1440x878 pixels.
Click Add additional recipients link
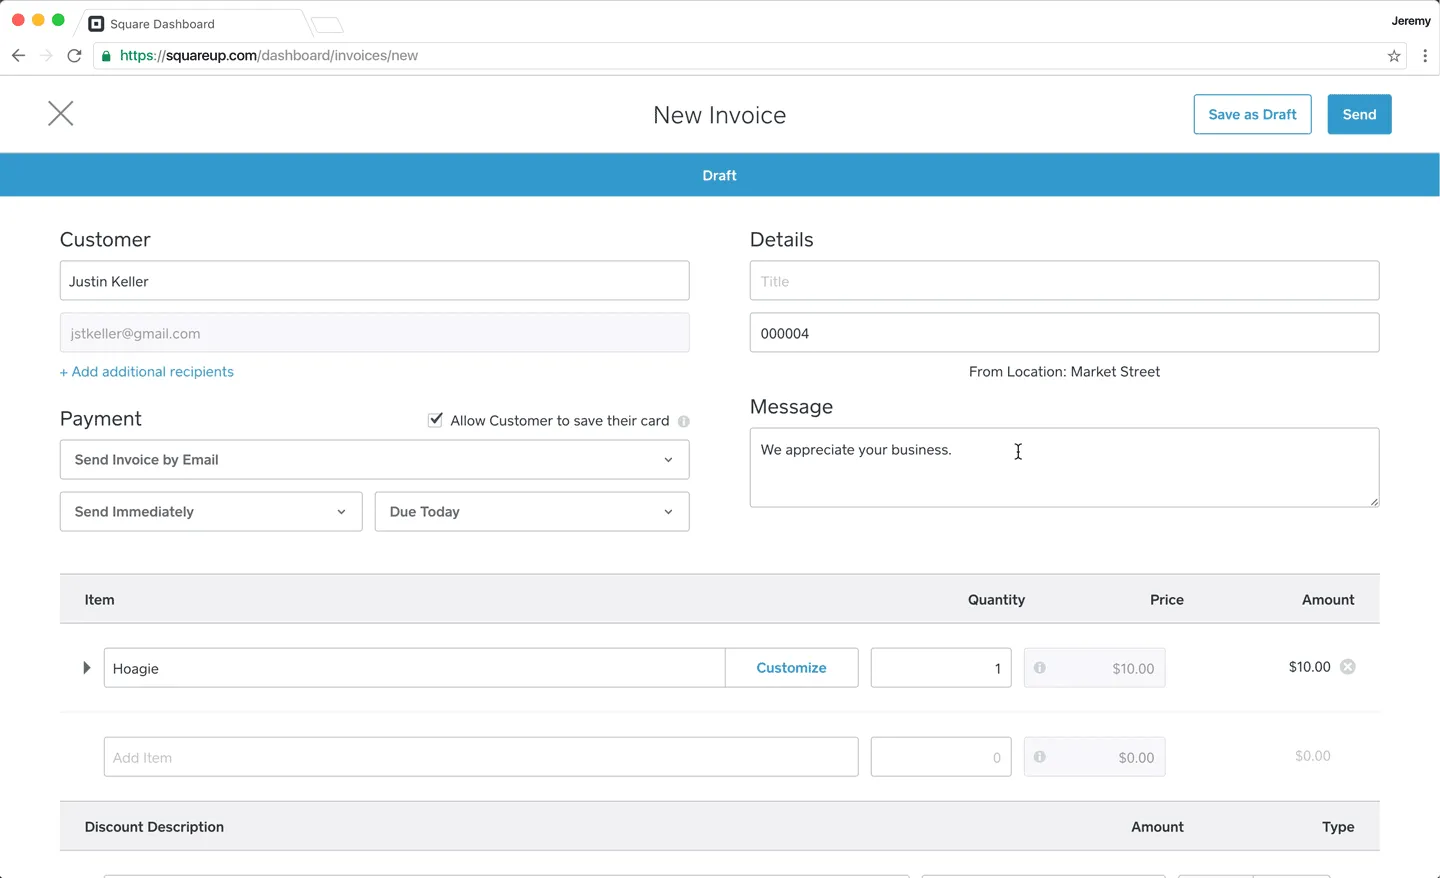coord(147,372)
